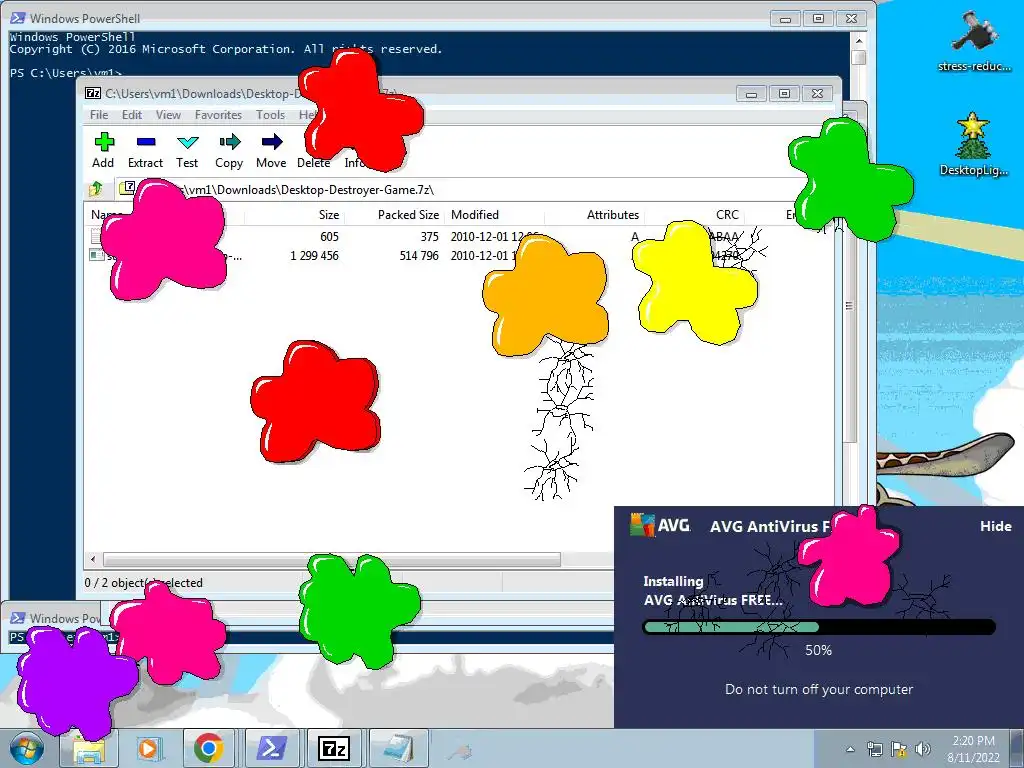
Task: Click the size value 1 299 456
Action: click(x=314, y=255)
